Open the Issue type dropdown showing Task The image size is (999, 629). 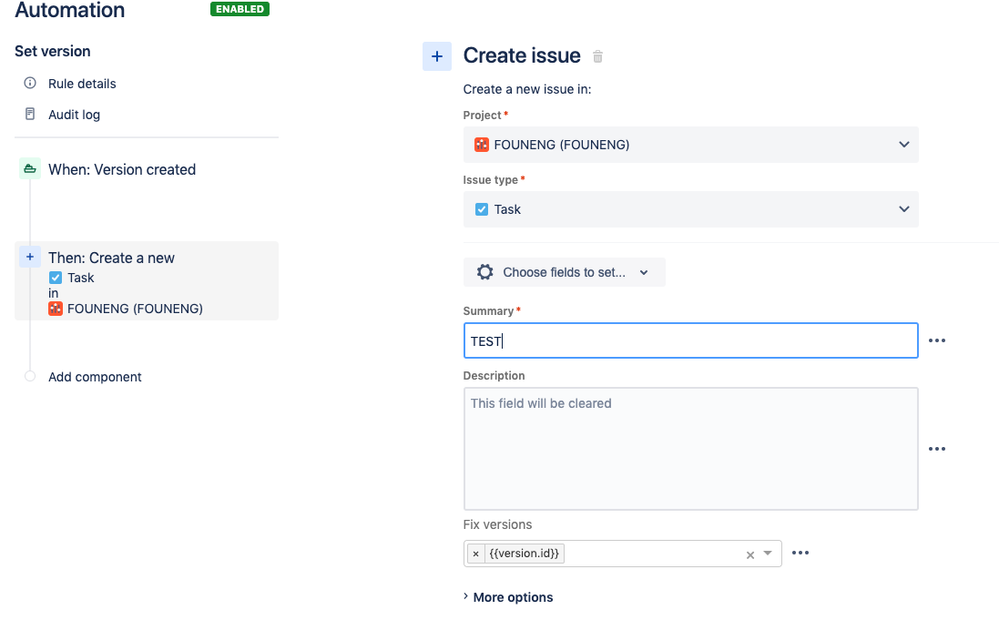click(690, 210)
